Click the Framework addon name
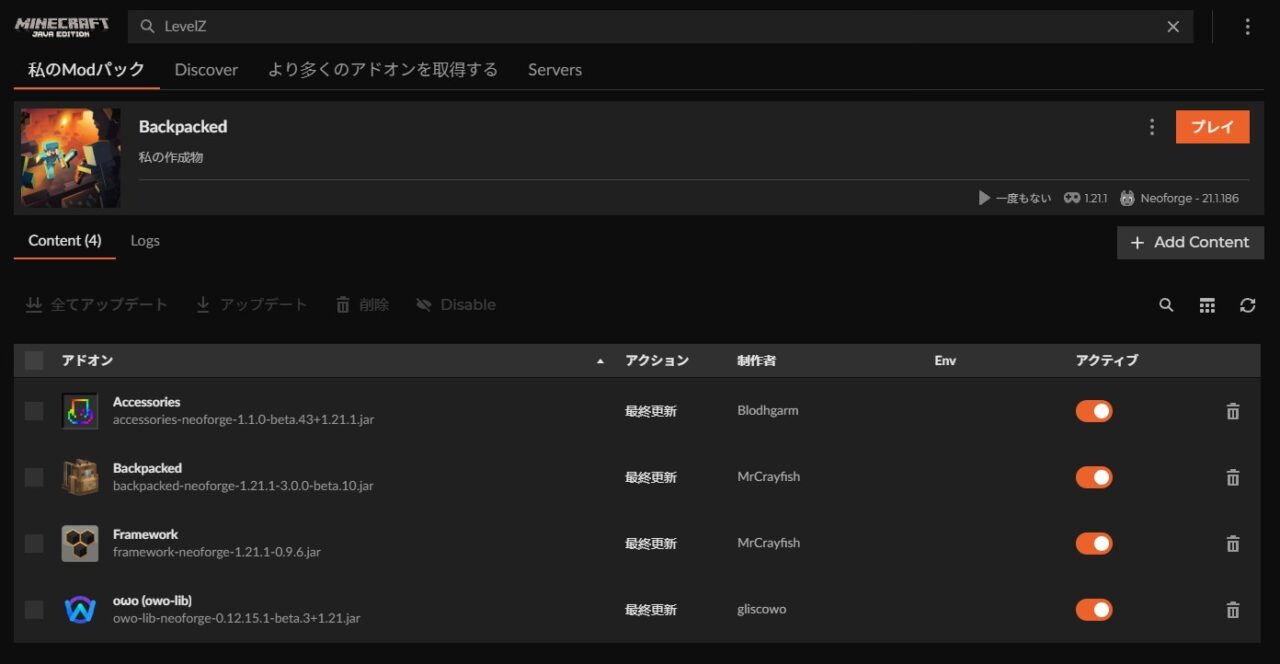This screenshot has height=664, width=1280. 146,534
